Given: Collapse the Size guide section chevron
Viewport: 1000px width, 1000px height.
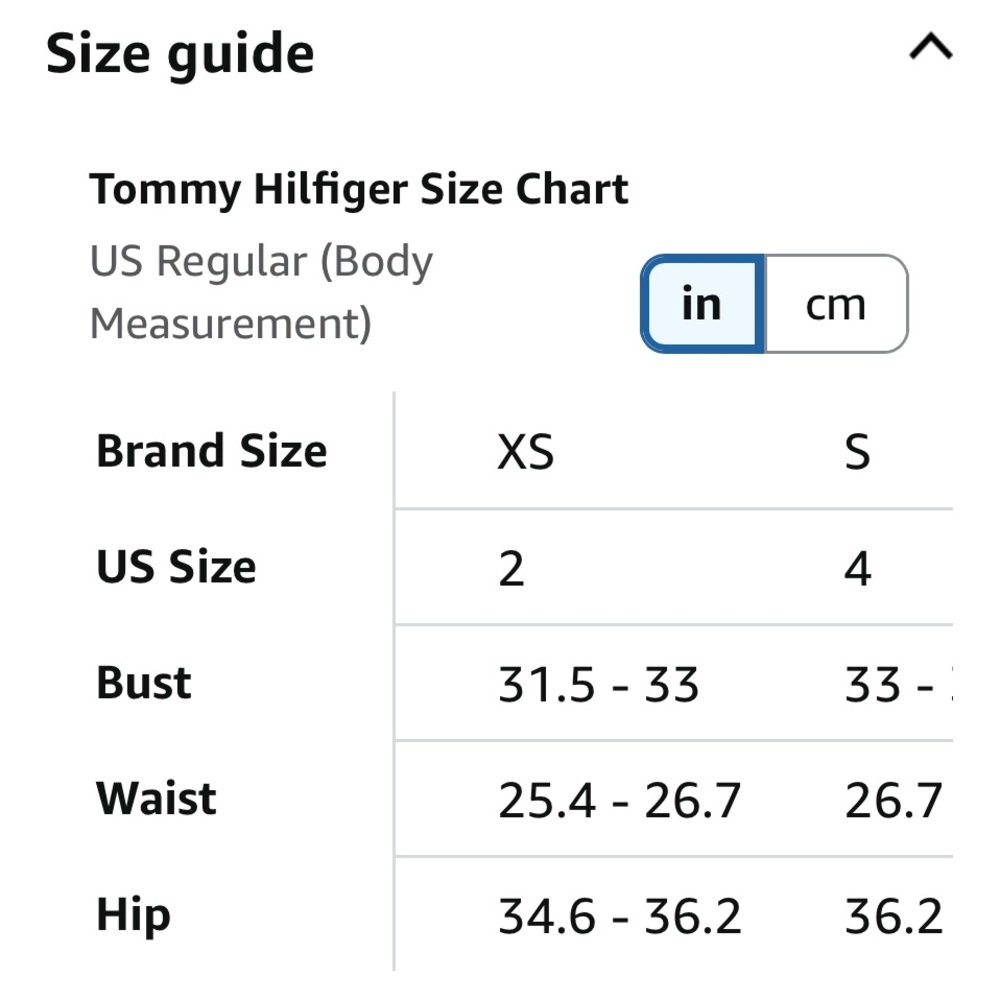Looking at the screenshot, I should (x=930, y=48).
